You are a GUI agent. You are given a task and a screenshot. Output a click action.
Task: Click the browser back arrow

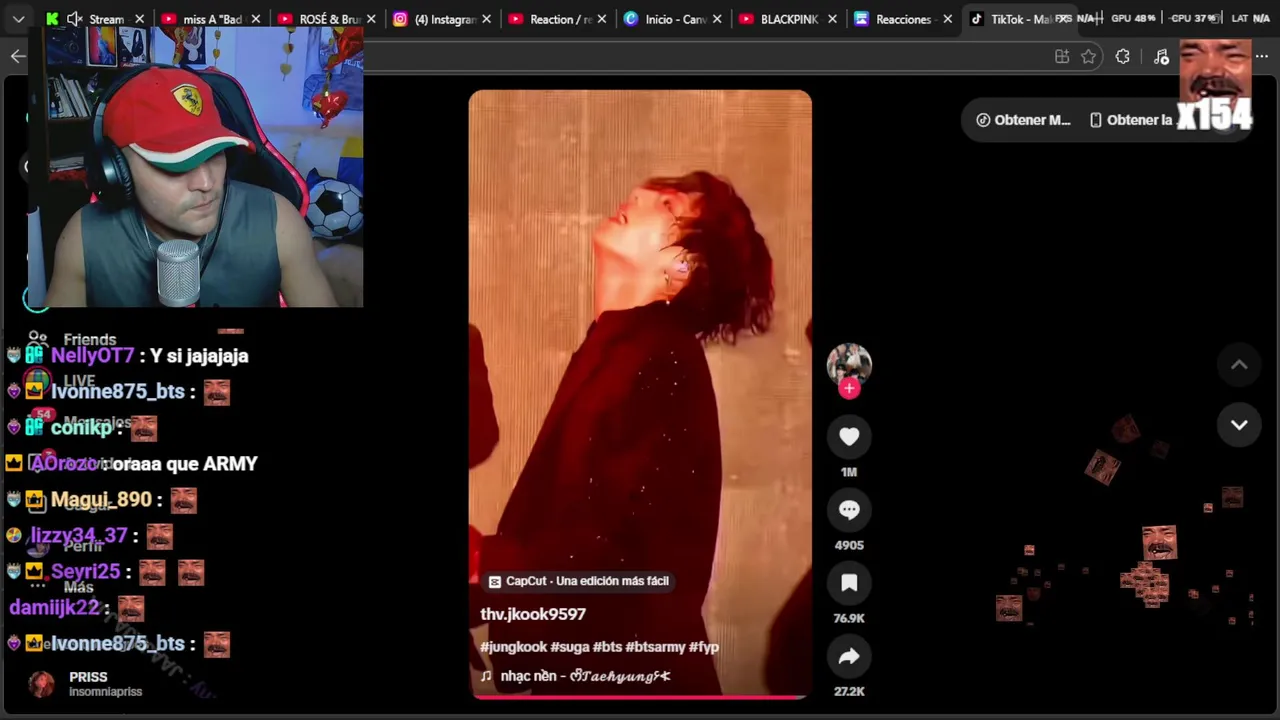[x=18, y=57]
